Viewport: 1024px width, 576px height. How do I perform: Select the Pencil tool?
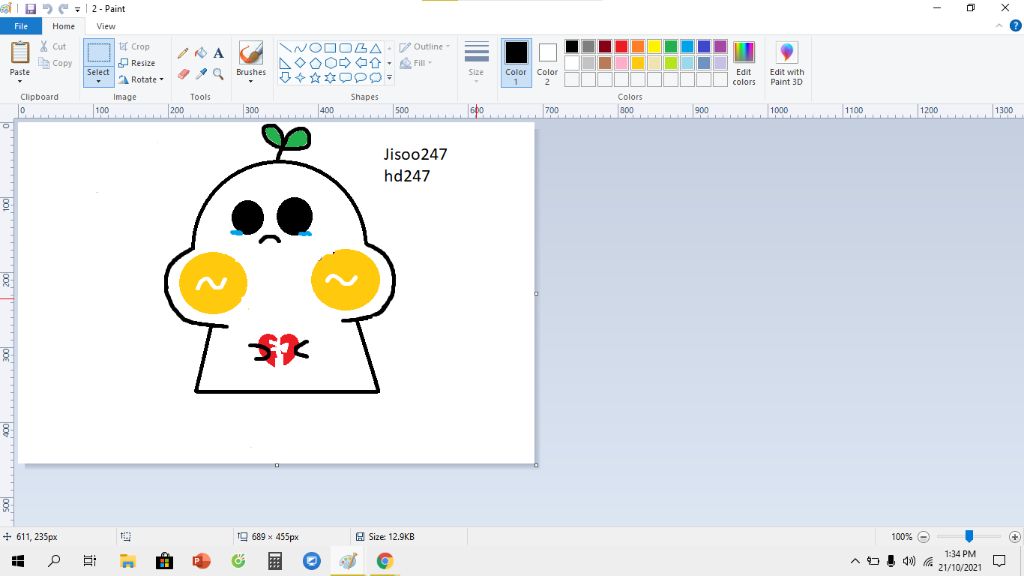coord(183,54)
